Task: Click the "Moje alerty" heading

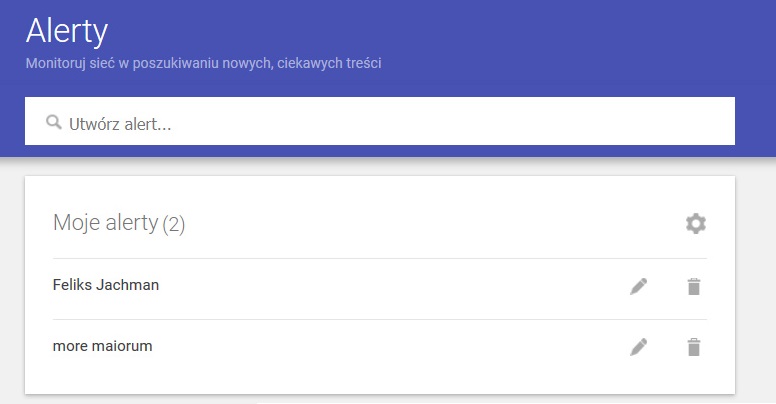Action: click(105, 223)
